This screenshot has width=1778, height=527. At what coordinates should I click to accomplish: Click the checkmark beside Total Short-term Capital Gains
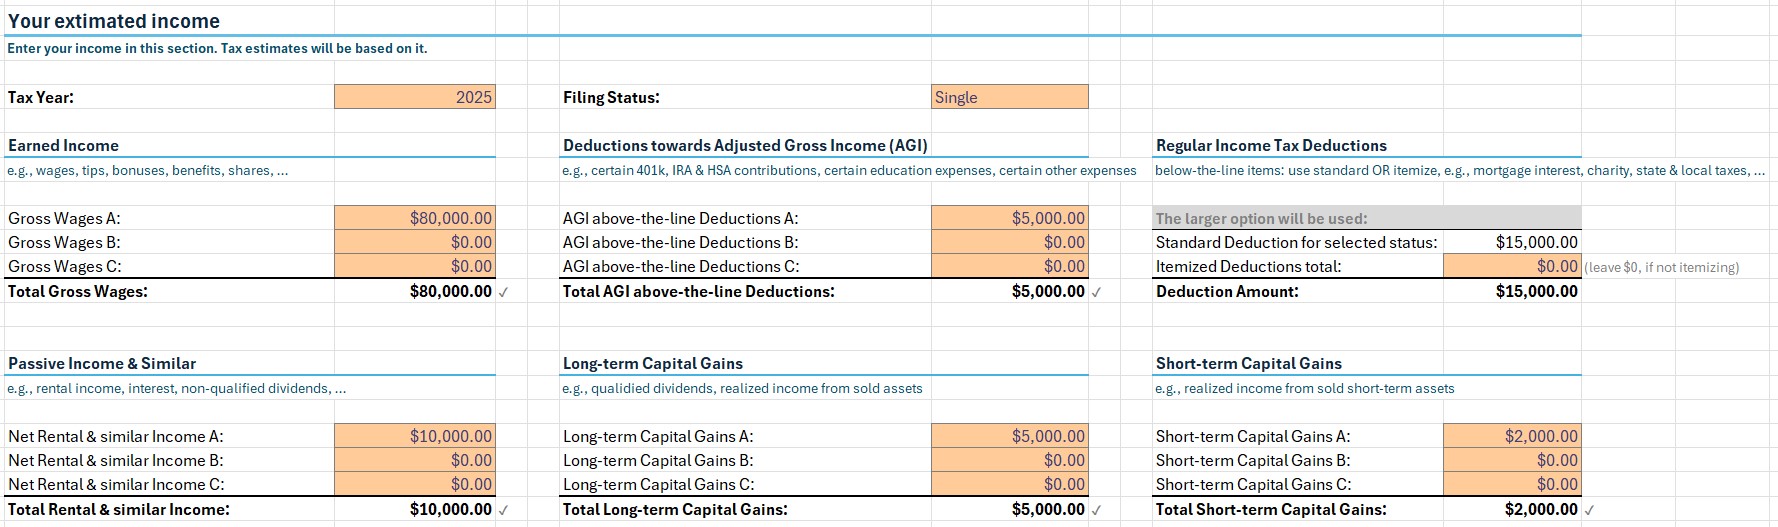[1589, 510]
